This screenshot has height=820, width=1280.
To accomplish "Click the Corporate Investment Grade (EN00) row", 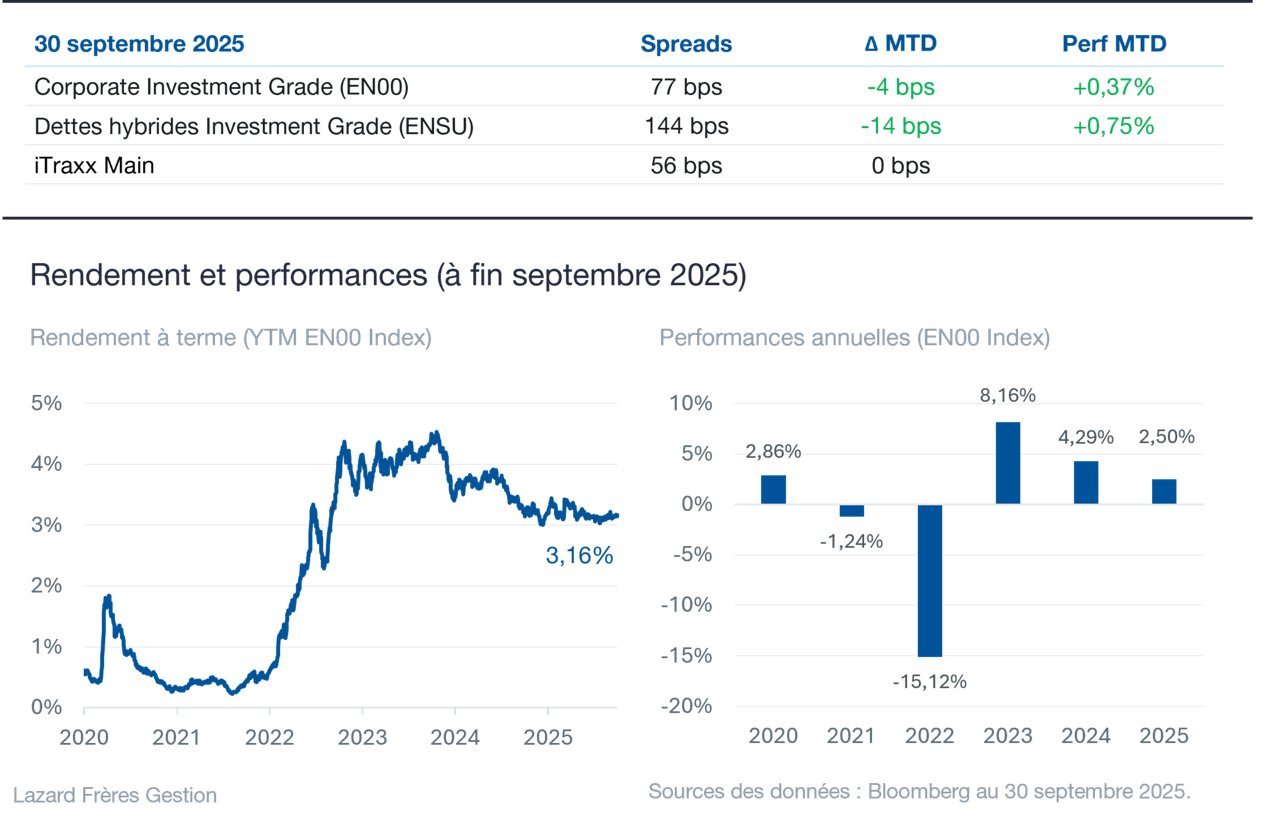I will 624,87.
